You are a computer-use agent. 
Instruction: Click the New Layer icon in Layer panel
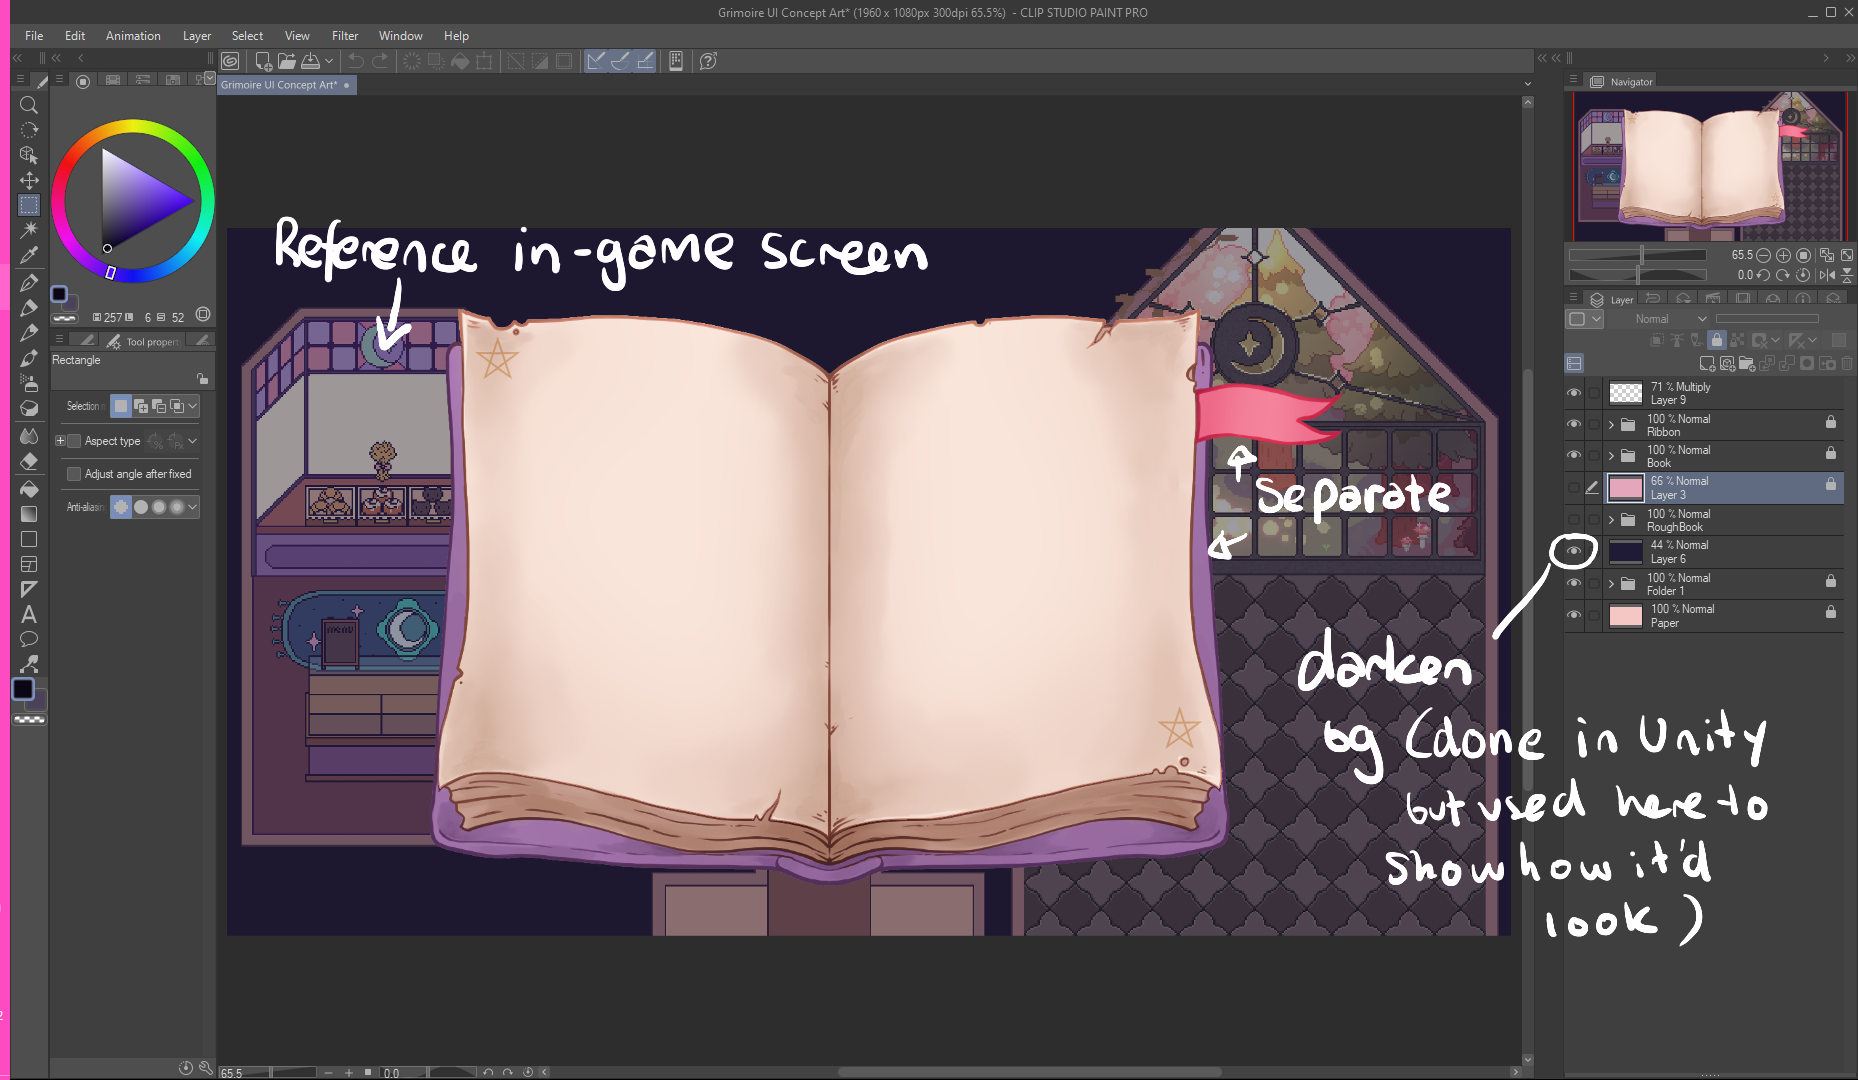click(1707, 363)
